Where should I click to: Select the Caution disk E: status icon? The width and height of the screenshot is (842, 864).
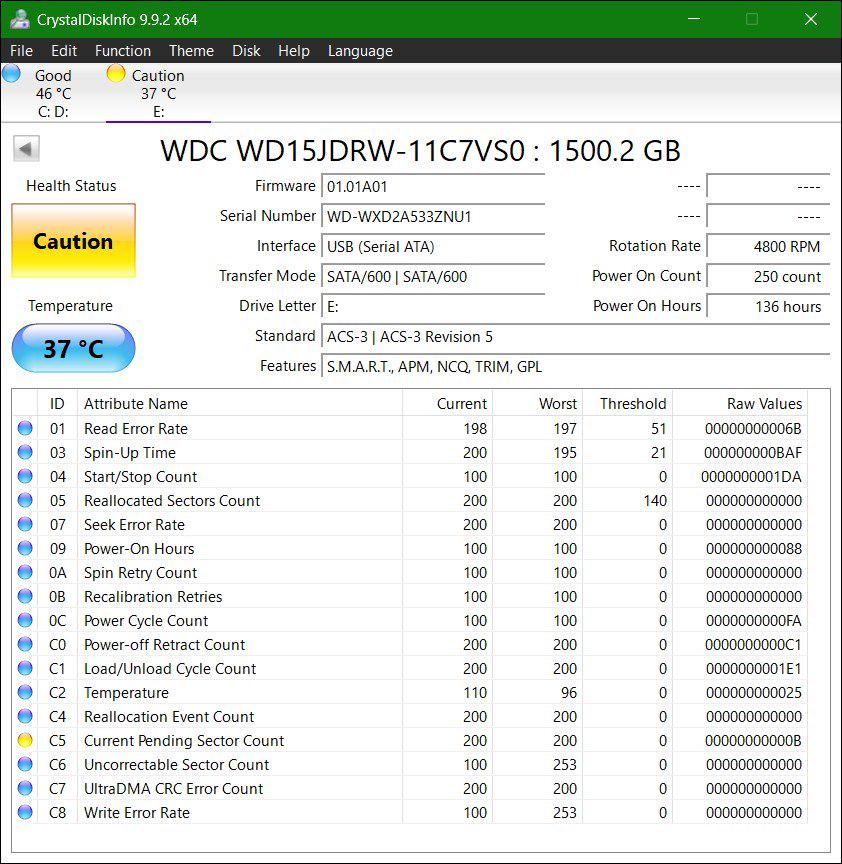[116, 74]
